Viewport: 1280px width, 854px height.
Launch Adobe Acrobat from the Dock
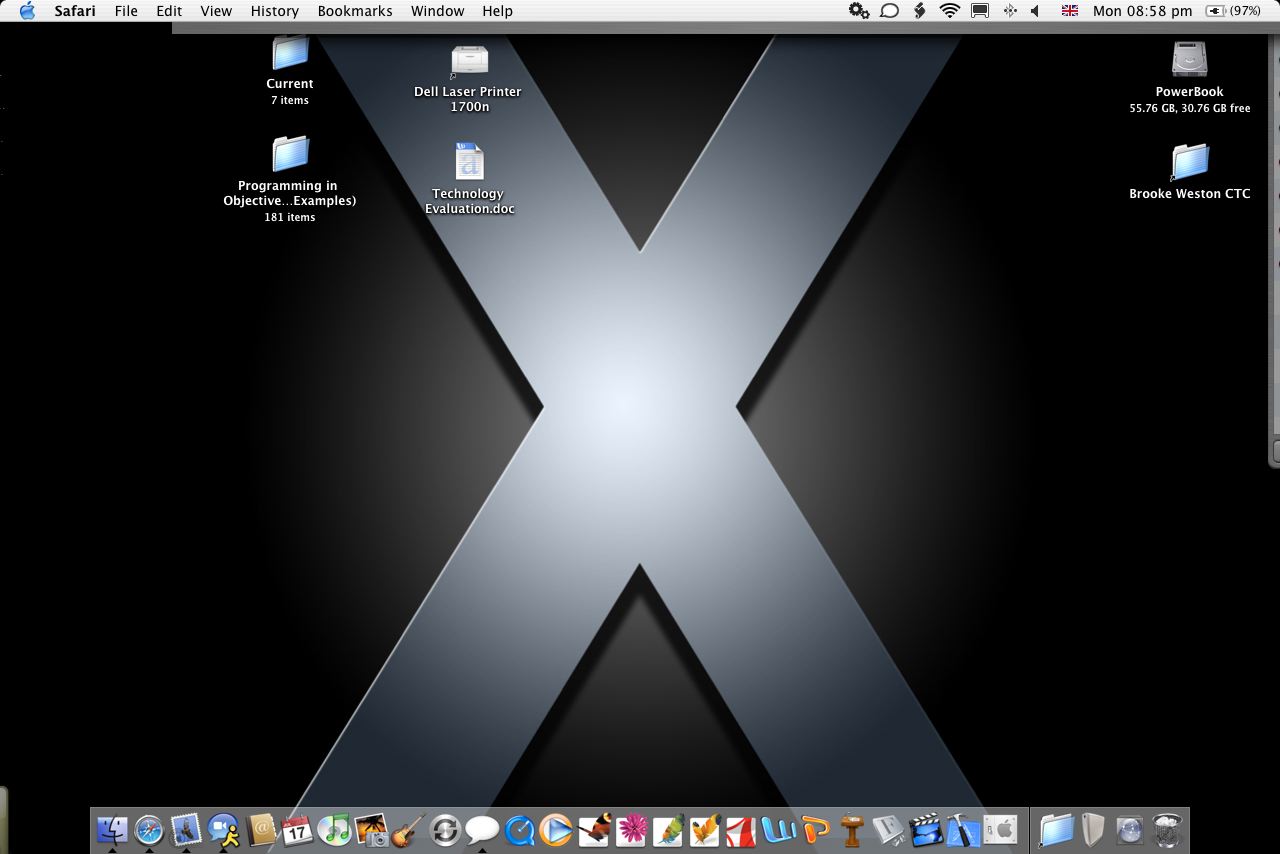(x=741, y=830)
